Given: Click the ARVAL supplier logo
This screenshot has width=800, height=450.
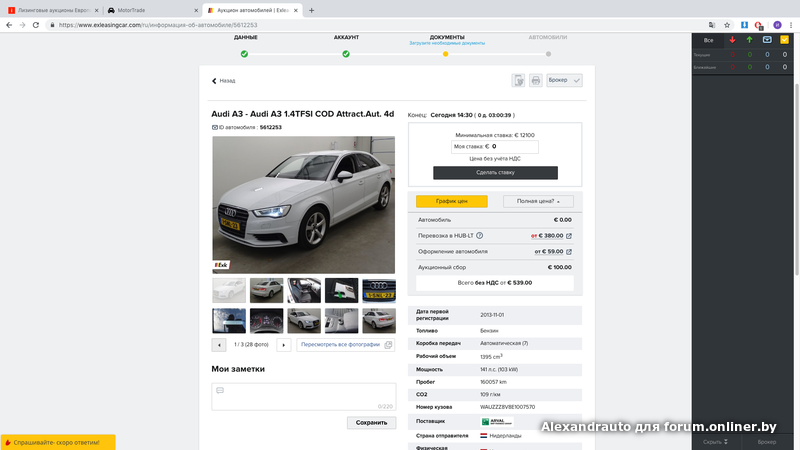Looking at the screenshot, I should pos(497,421).
